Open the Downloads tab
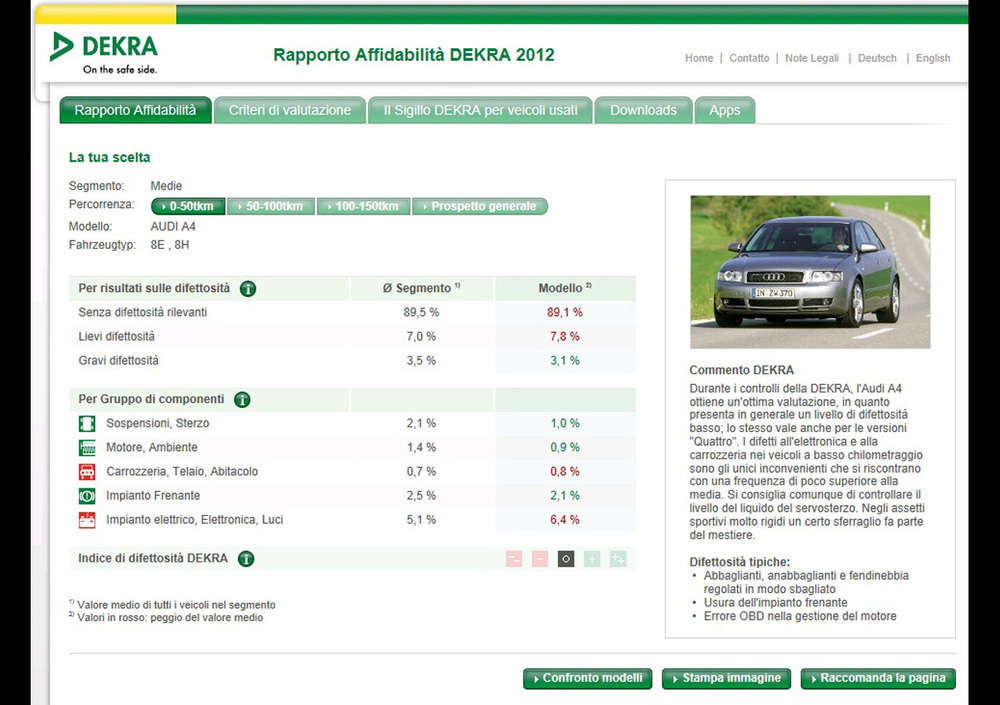 (643, 110)
